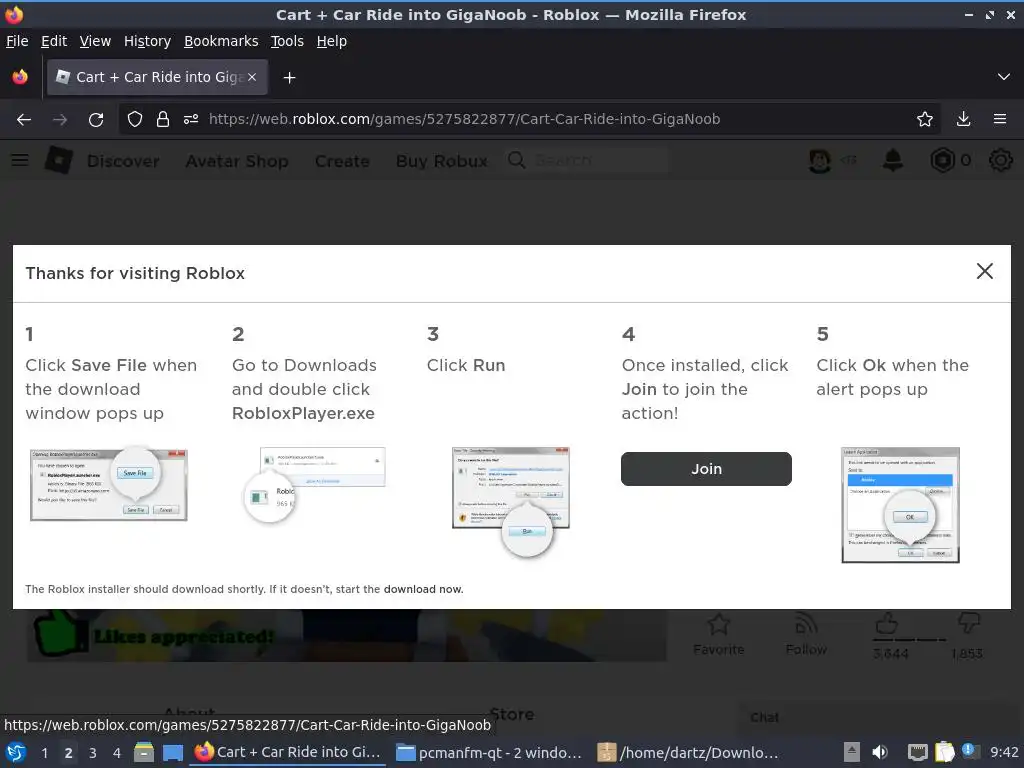
Task: Reload the current page
Action: (x=96, y=120)
